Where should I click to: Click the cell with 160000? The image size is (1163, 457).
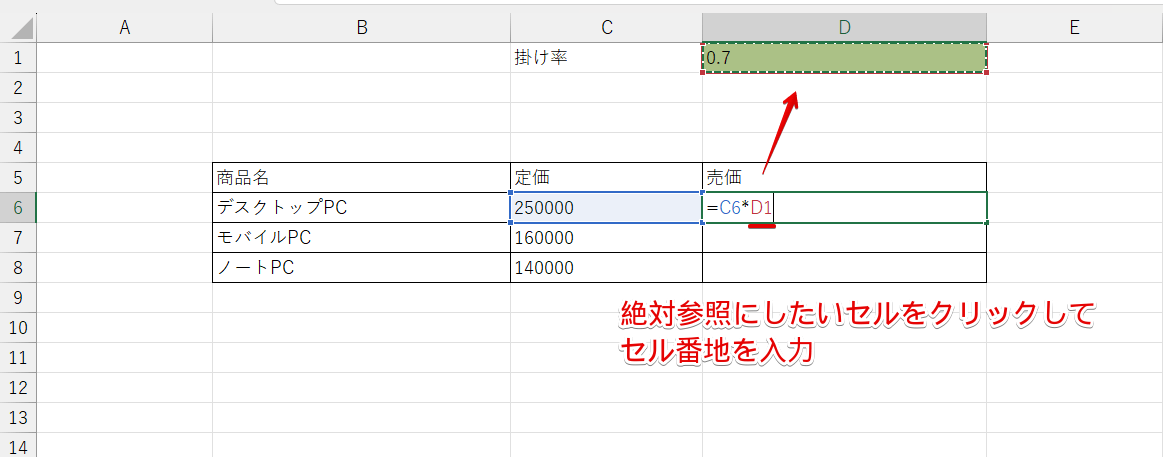[x=607, y=238]
